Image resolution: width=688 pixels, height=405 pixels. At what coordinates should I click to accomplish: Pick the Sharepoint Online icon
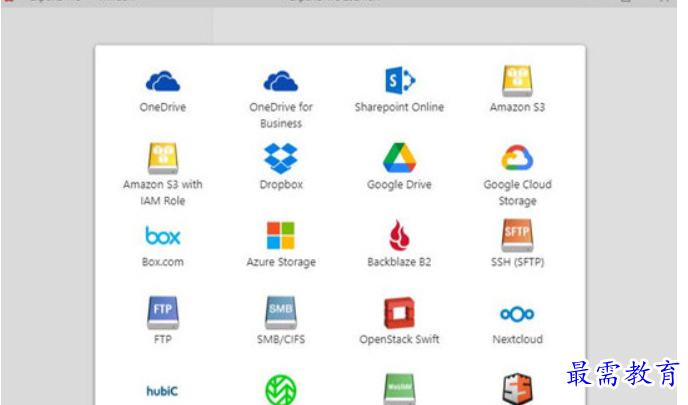coord(400,80)
